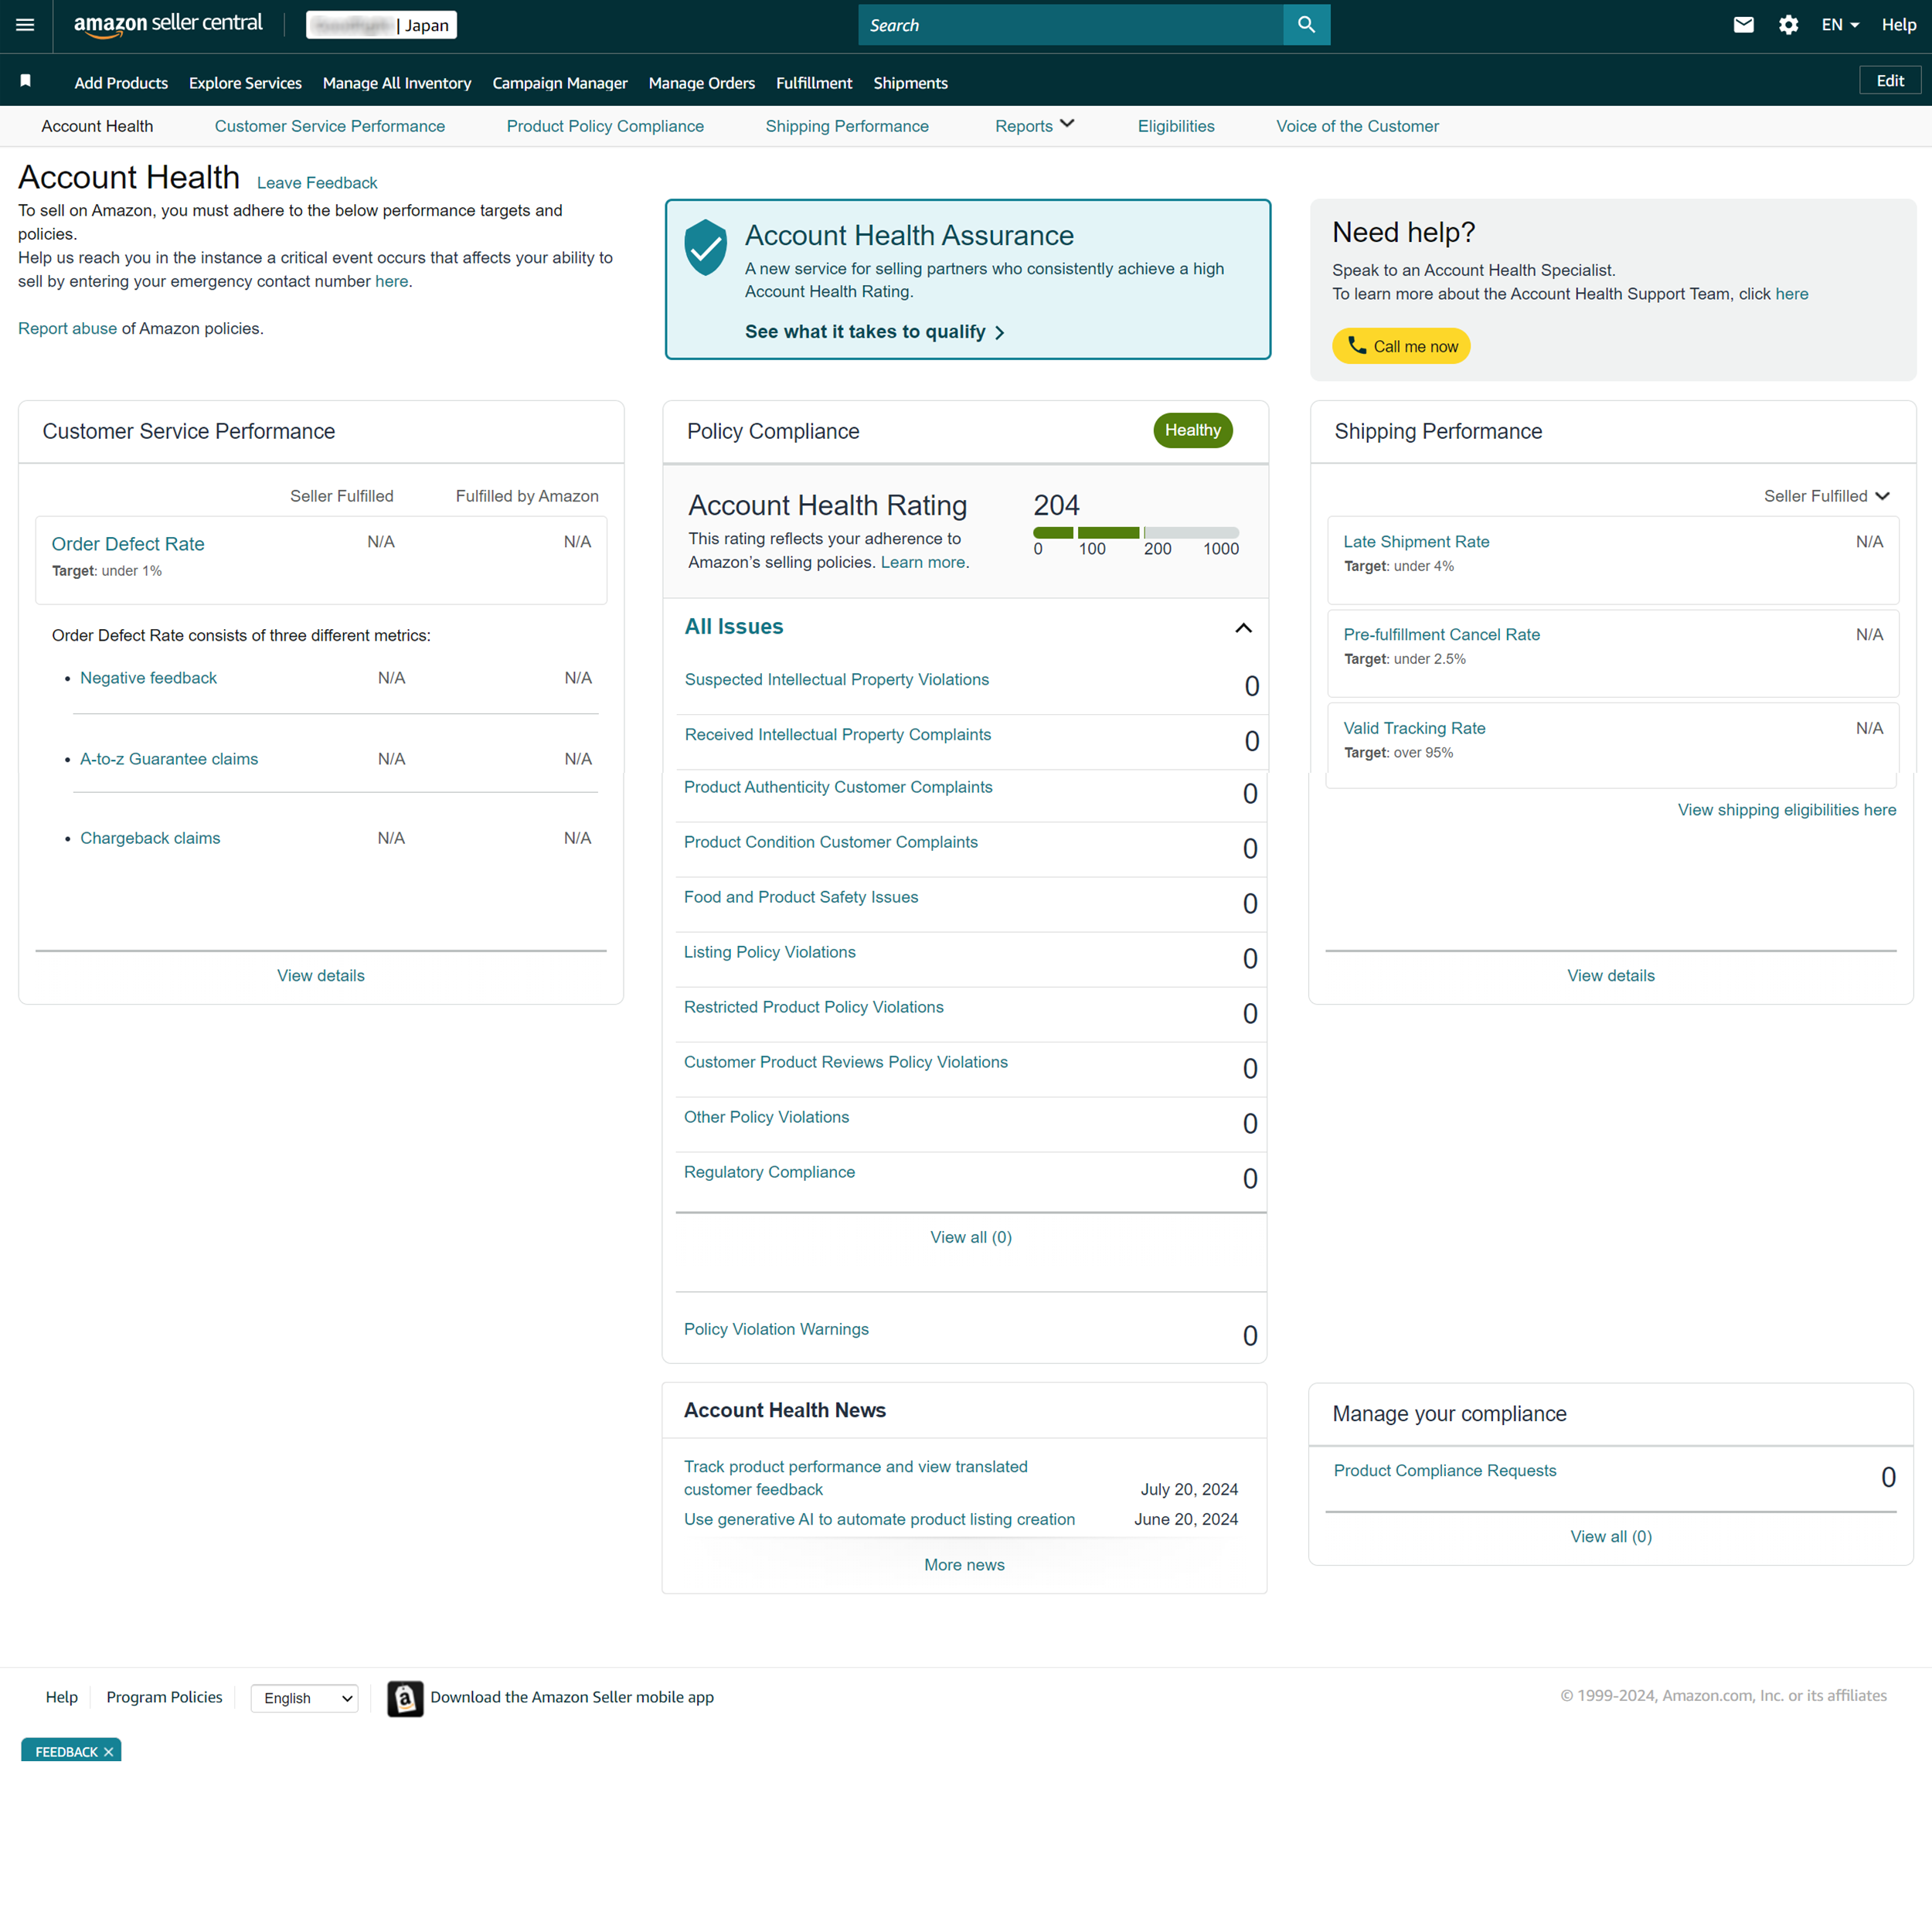
Task: Open Product Compliance Requests link
Action: coord(1445,1471)
